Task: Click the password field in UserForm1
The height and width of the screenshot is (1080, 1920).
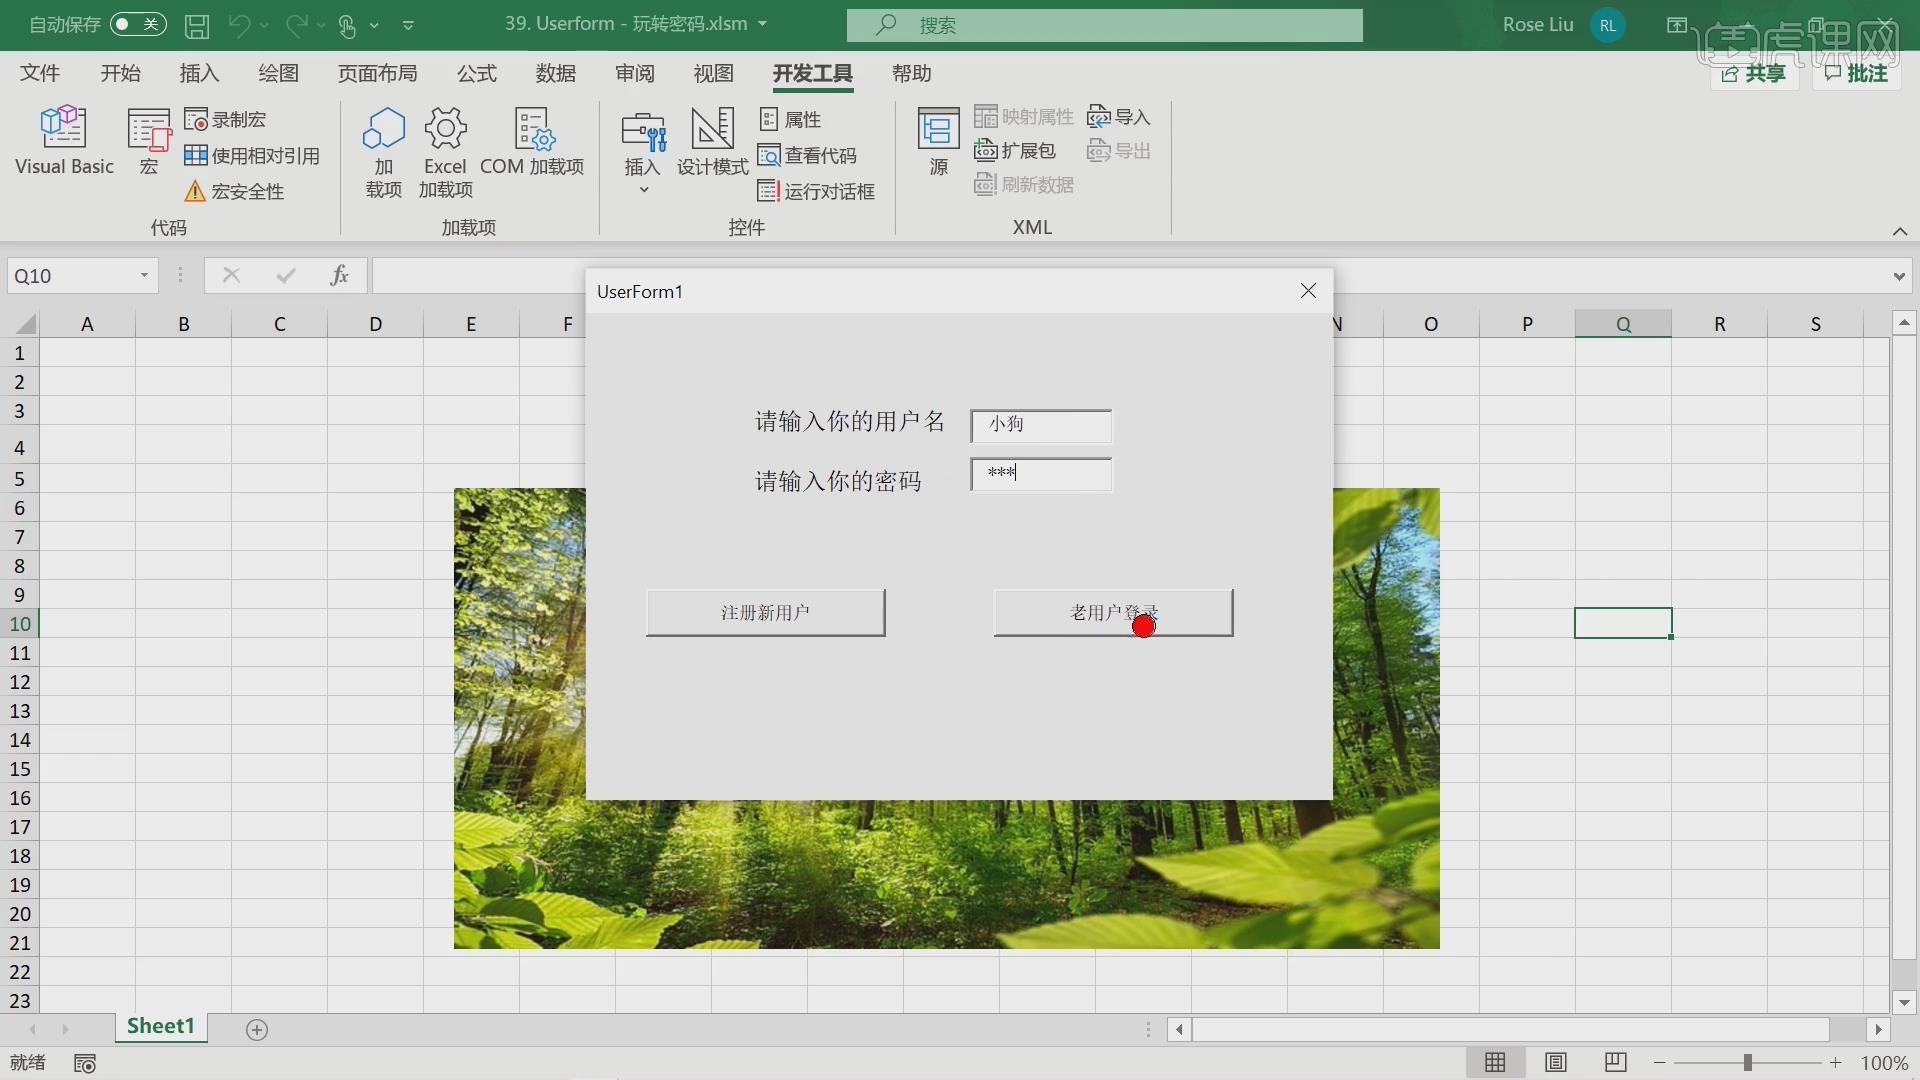Action: [x=1041, y=474]
